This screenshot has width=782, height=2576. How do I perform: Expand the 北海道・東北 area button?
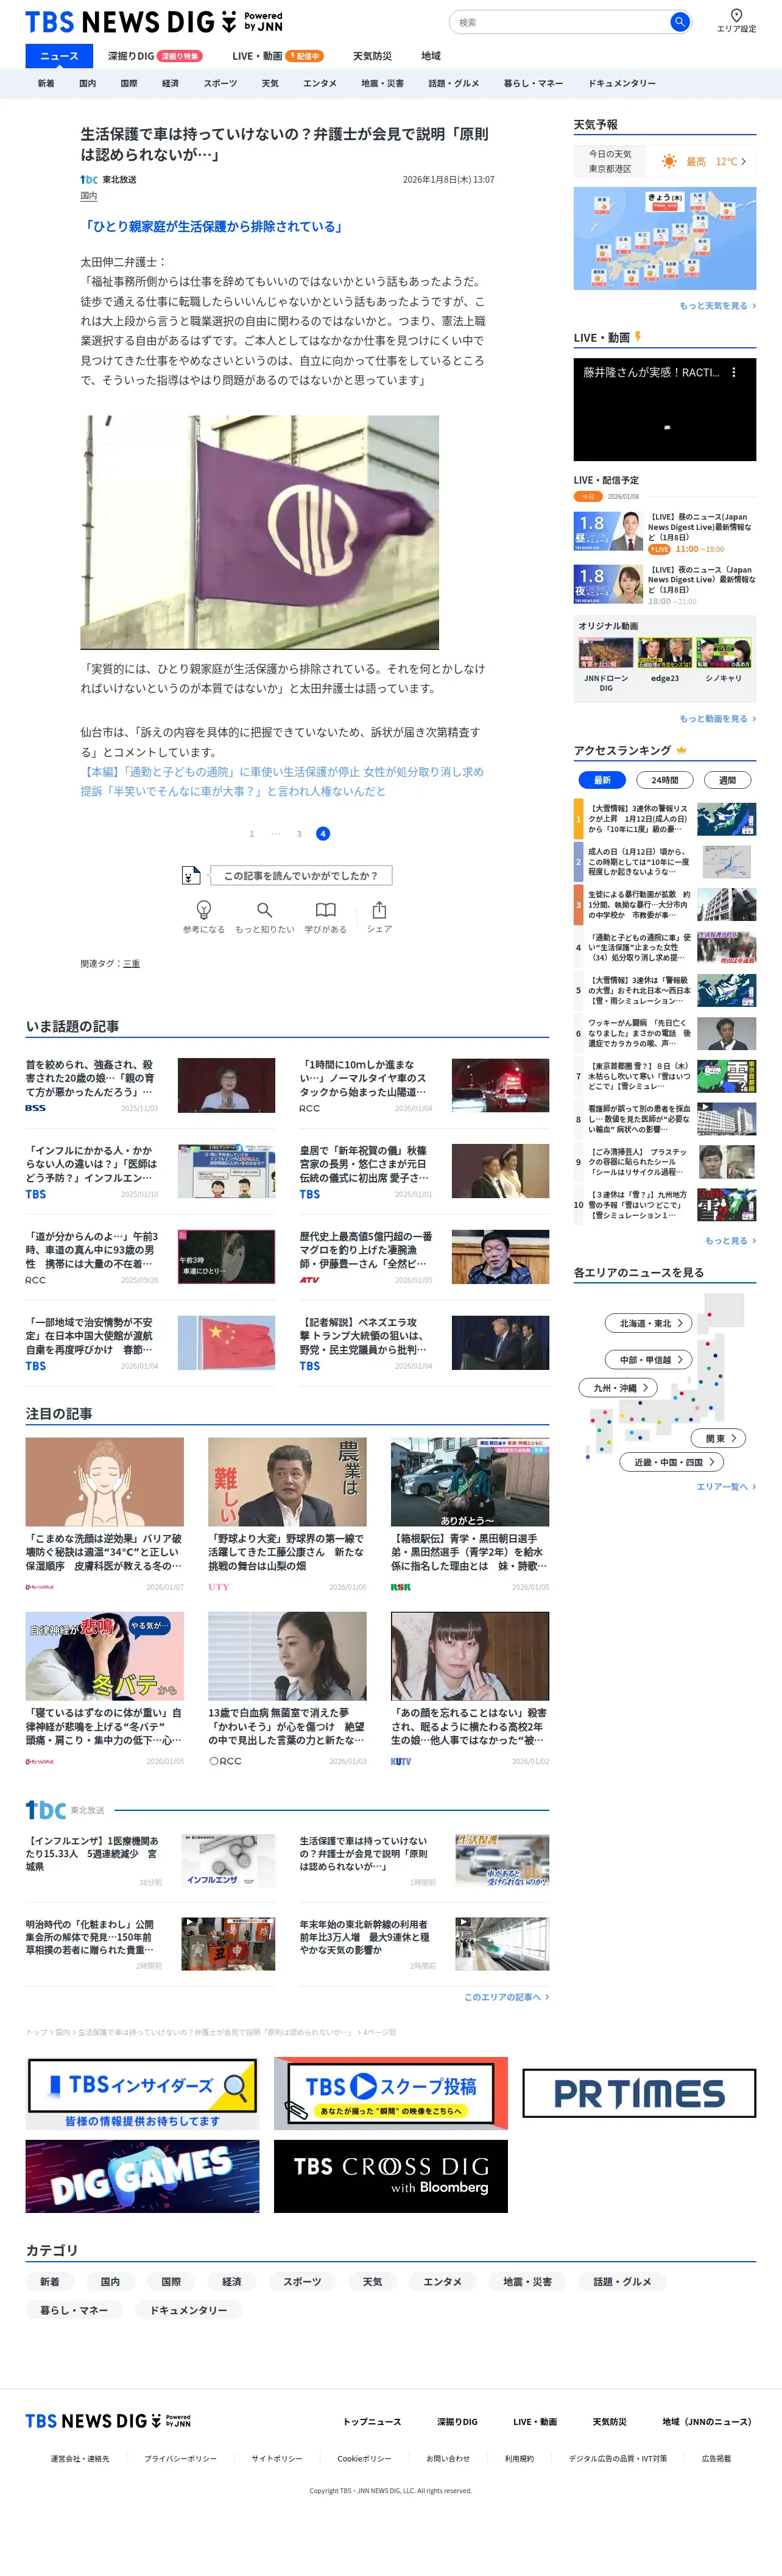(x=648, y=1323)
